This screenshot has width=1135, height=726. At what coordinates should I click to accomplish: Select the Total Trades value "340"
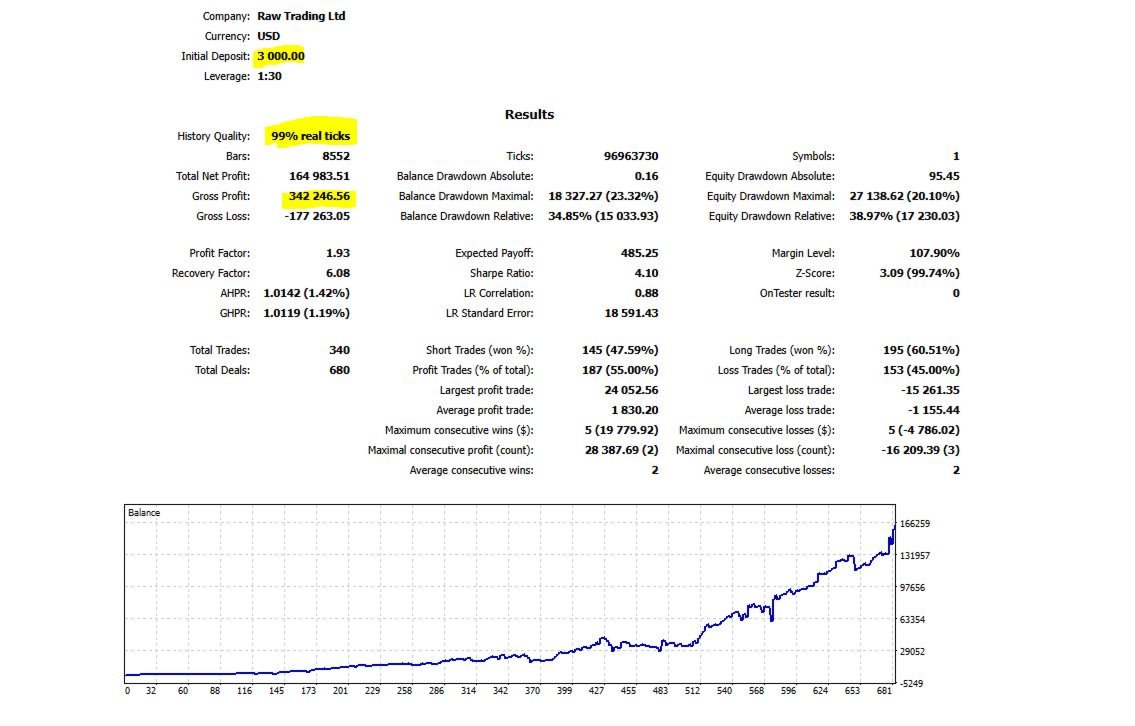(x=339, y=350)
